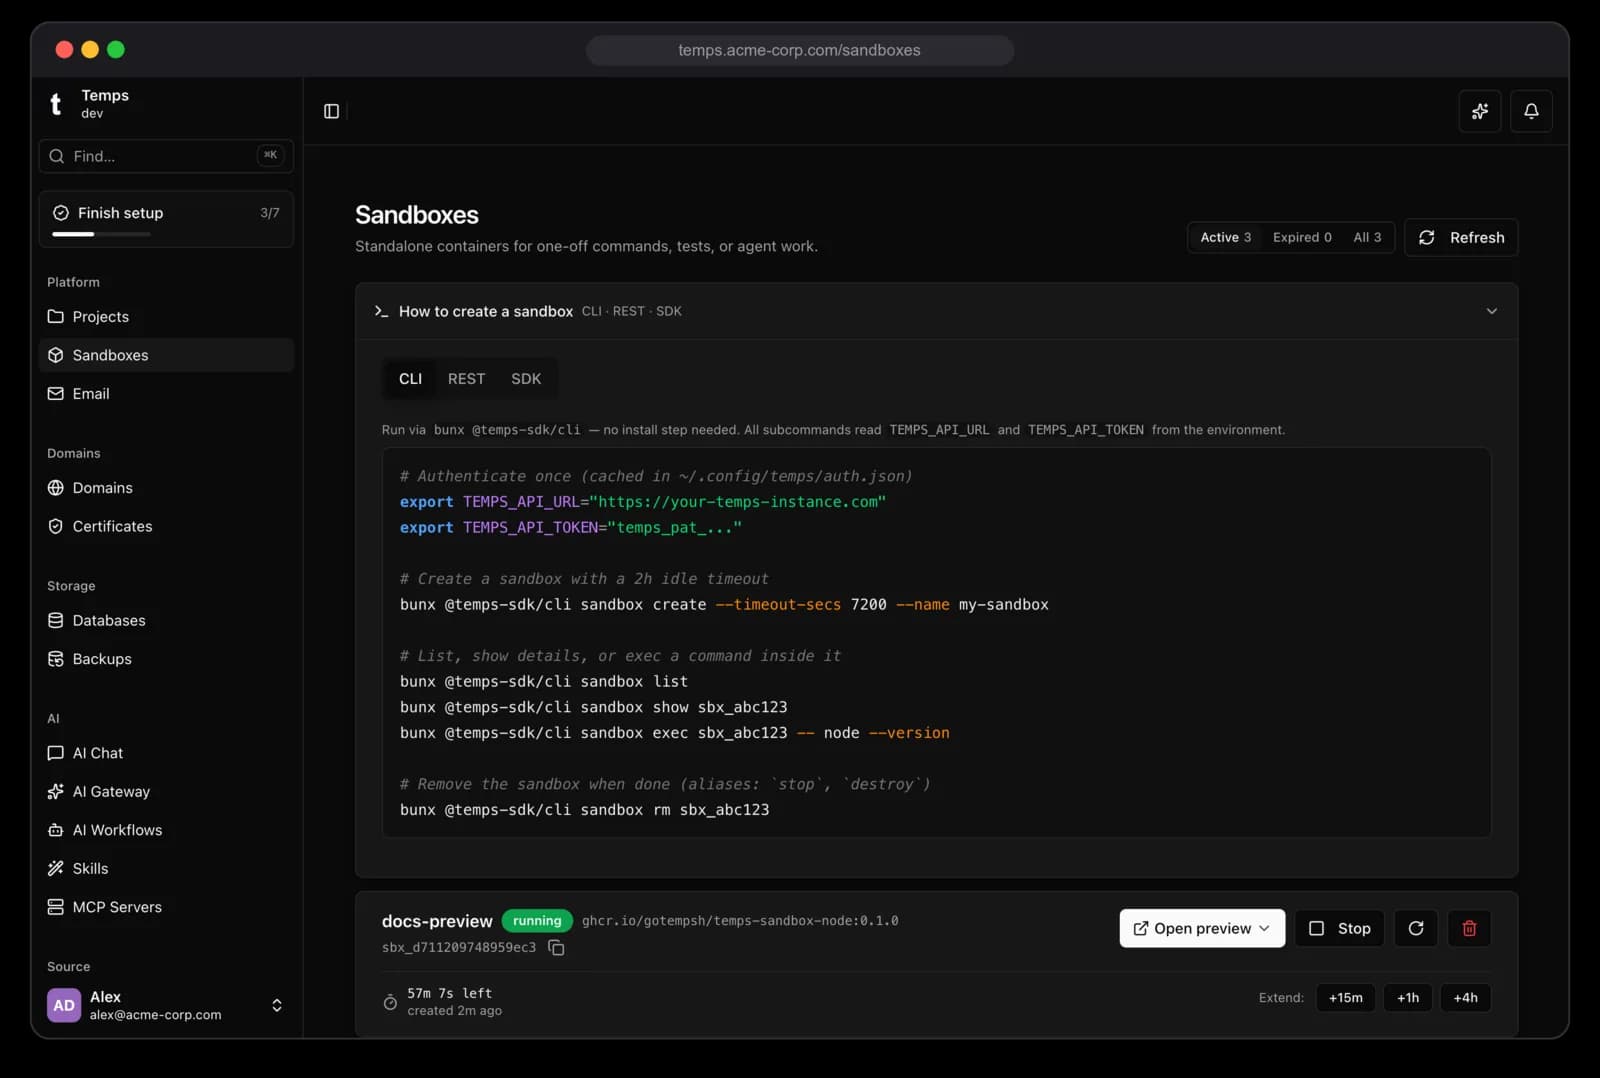Restart the docs-preview sandbox
1600x1078 pixels.
click(x=1416, y=928)
